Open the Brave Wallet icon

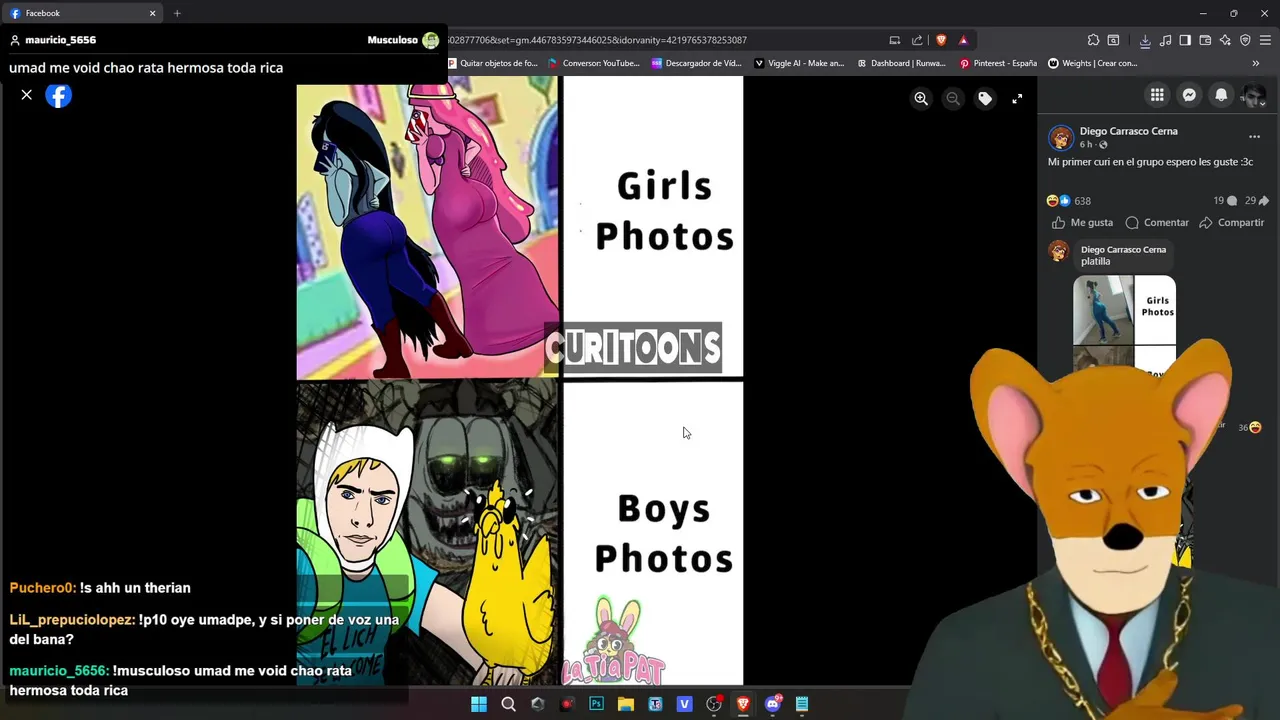(x=1205, y=40)
